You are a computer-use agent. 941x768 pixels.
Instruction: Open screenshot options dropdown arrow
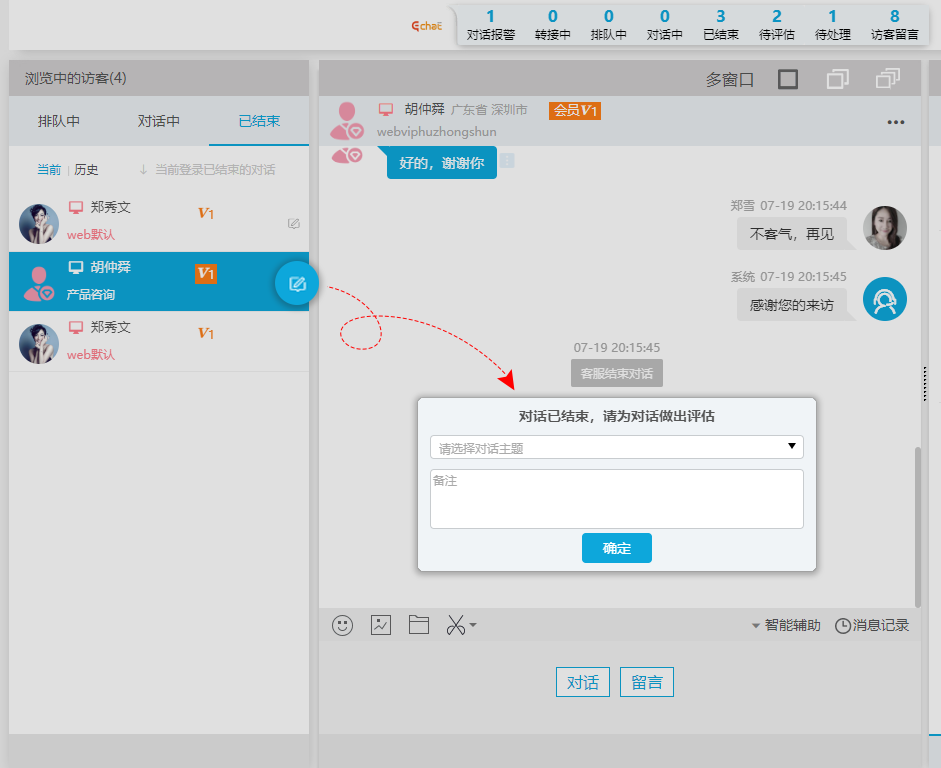[x=473, y=625]
